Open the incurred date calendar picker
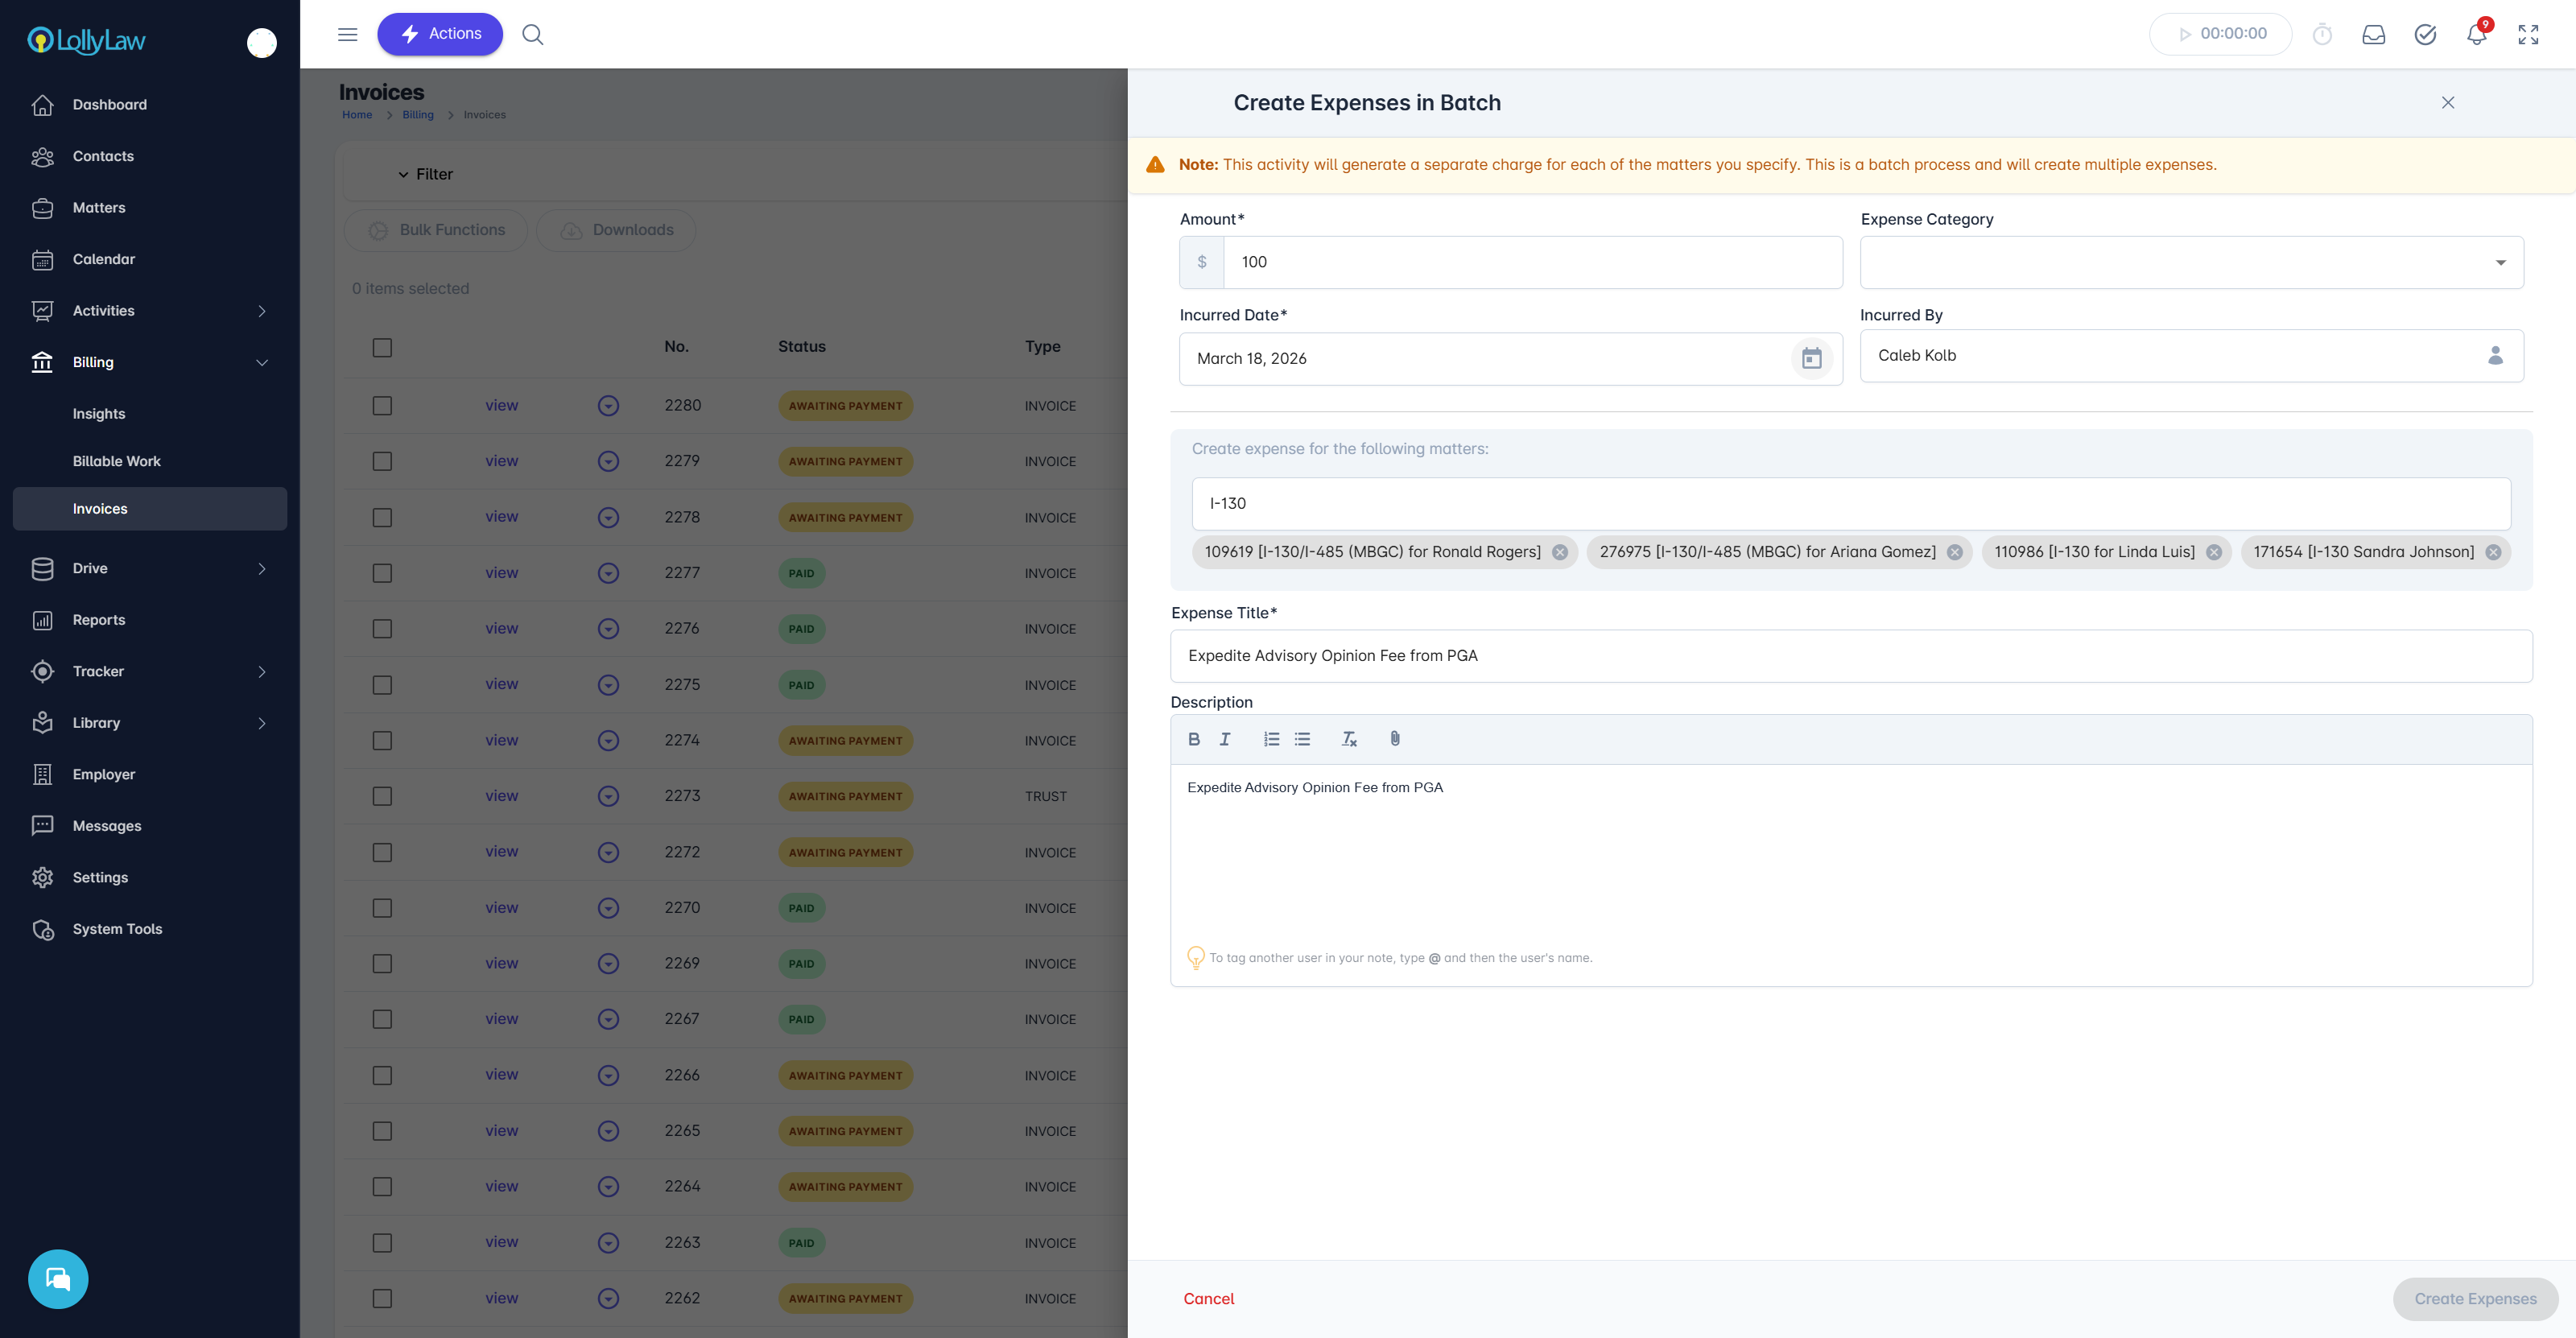Viewport: 2576px width, 1338px height. click(x=1811, y=358)
